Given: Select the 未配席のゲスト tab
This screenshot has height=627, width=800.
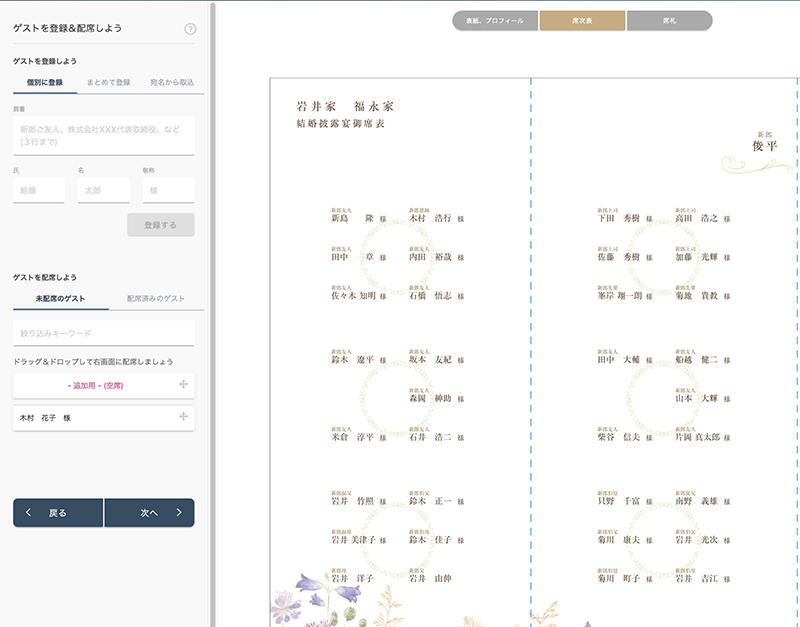Looking at the screenshot, I should point(58,298).
